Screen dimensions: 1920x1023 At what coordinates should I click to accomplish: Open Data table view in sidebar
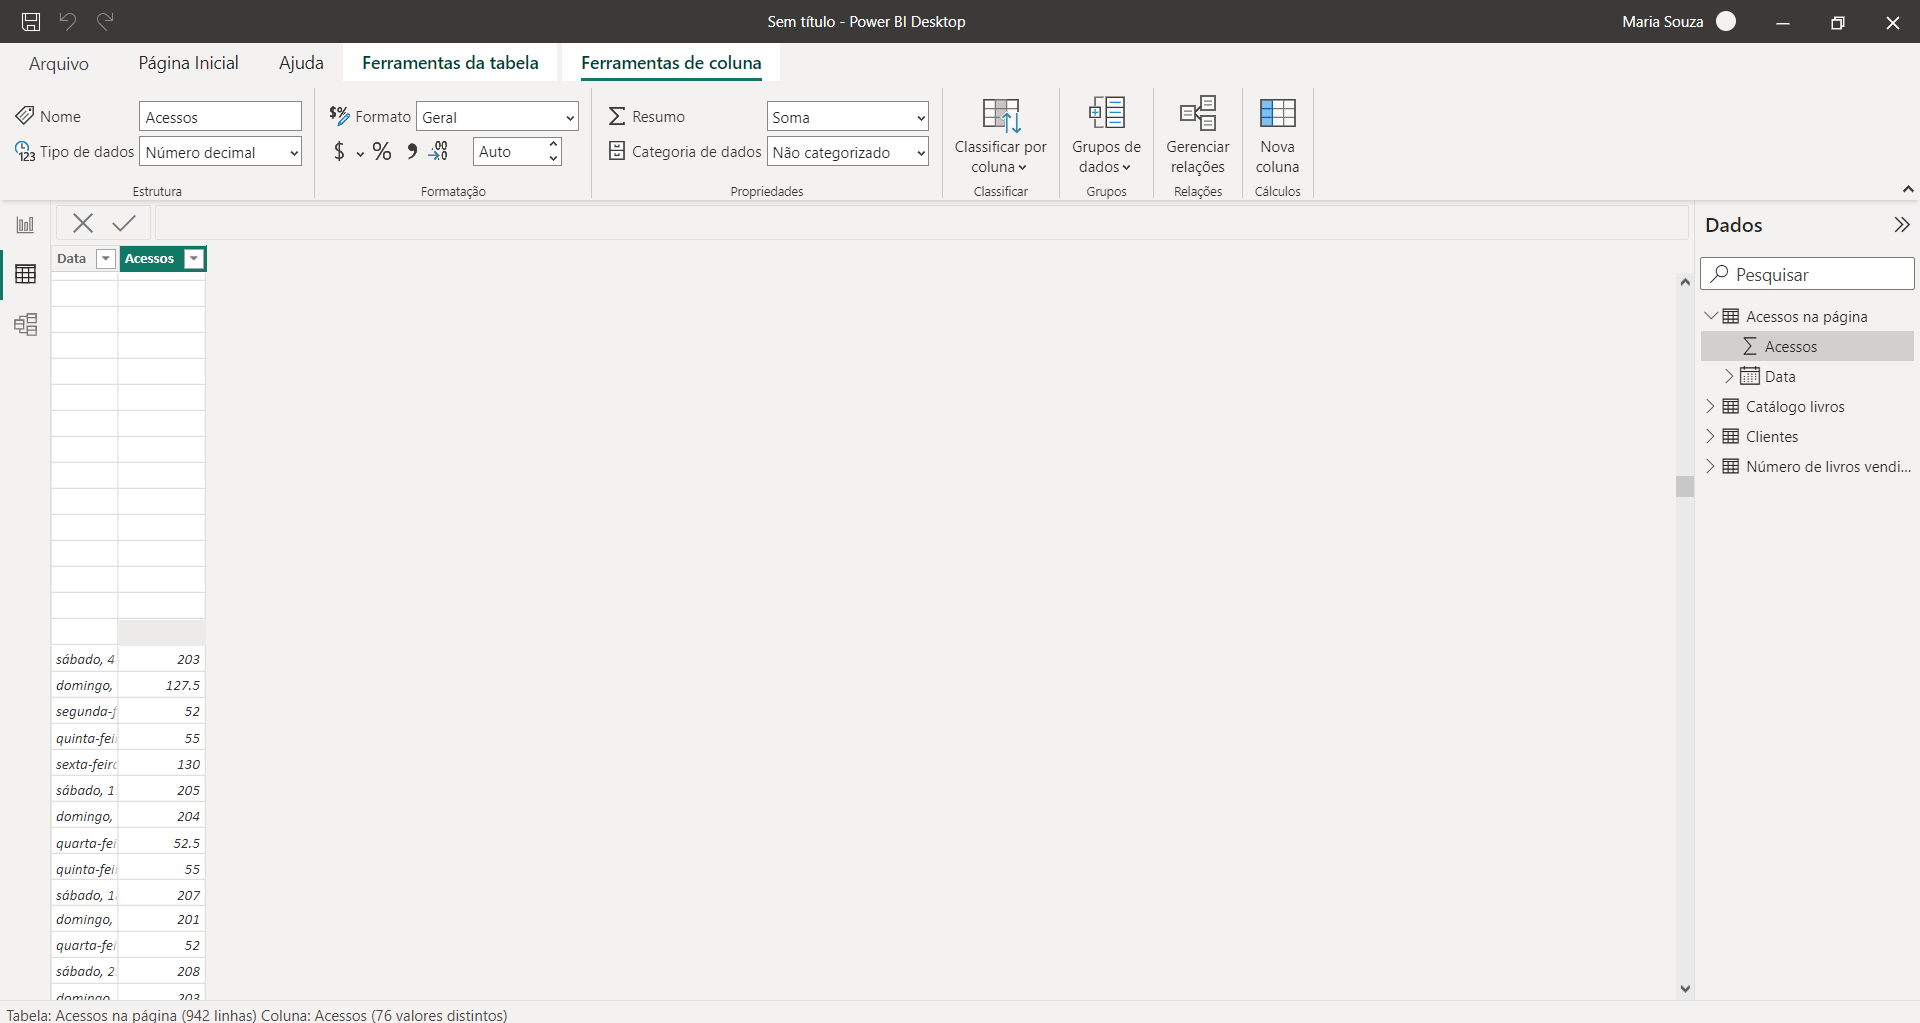(25, 274)
